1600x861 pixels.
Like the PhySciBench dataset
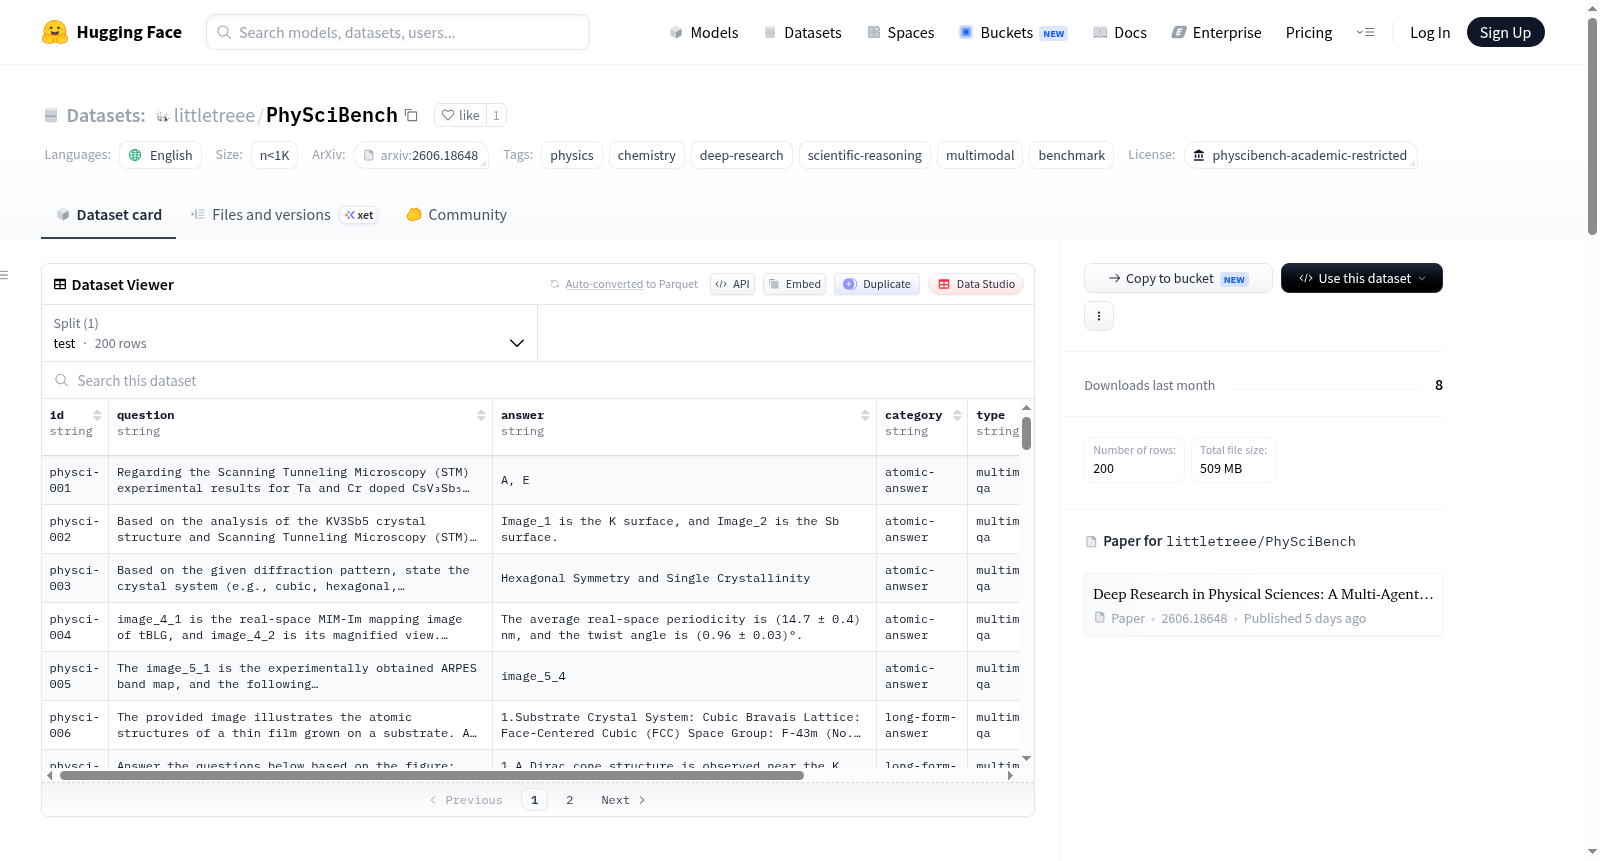(461, 115)
